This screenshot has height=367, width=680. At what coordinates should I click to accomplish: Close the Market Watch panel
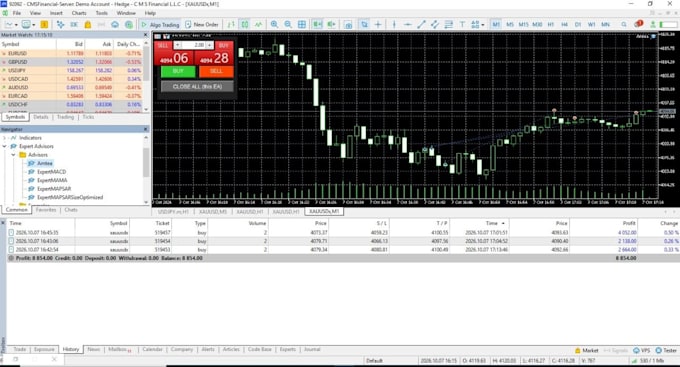pyautogui.click(x=146, y=35)
